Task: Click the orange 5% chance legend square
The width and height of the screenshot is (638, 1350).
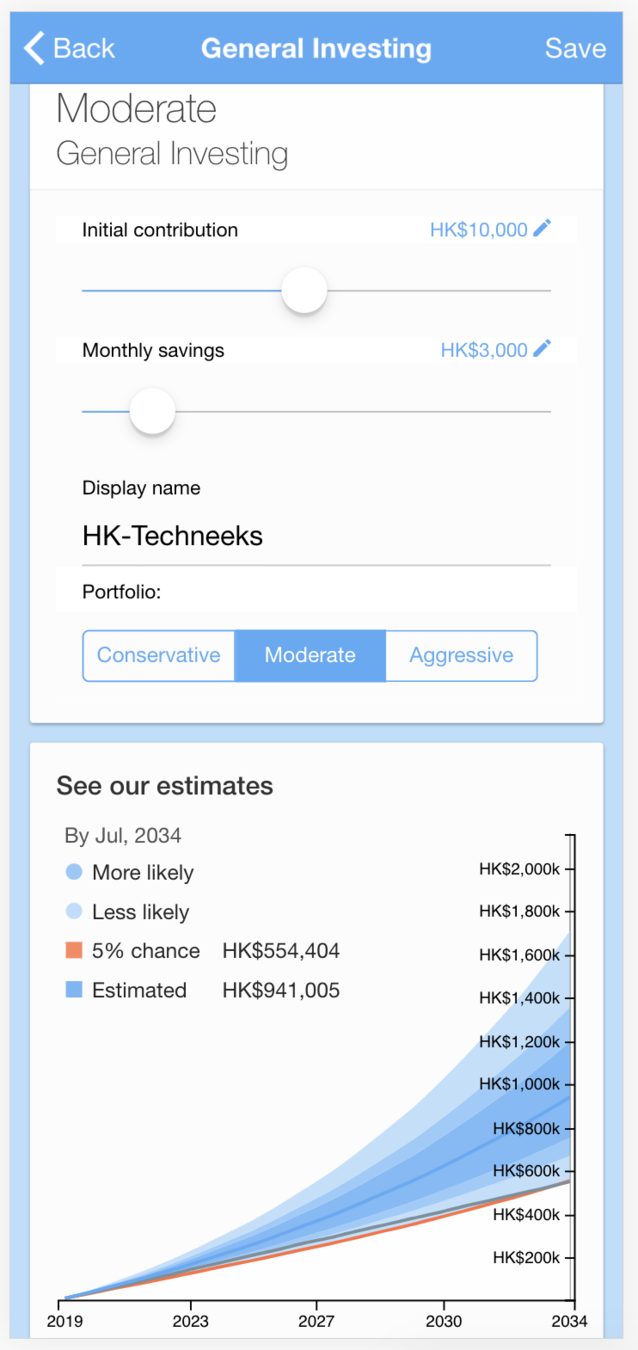Action: (x=73, y=951)
